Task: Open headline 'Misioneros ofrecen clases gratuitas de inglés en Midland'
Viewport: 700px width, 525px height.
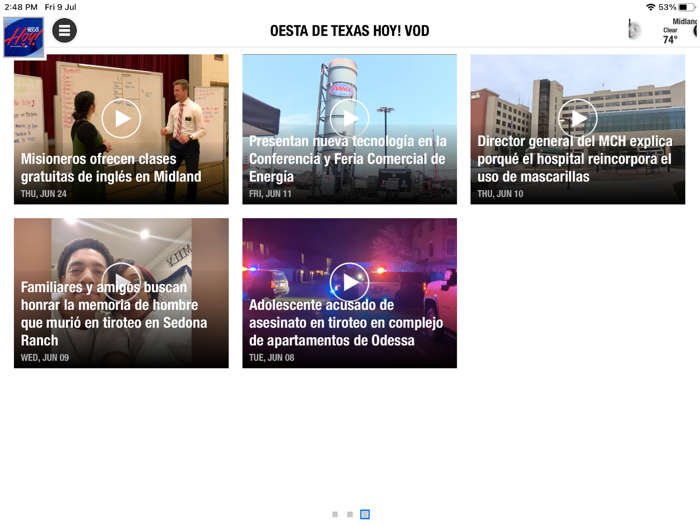Action: click(x=111, y=168)
